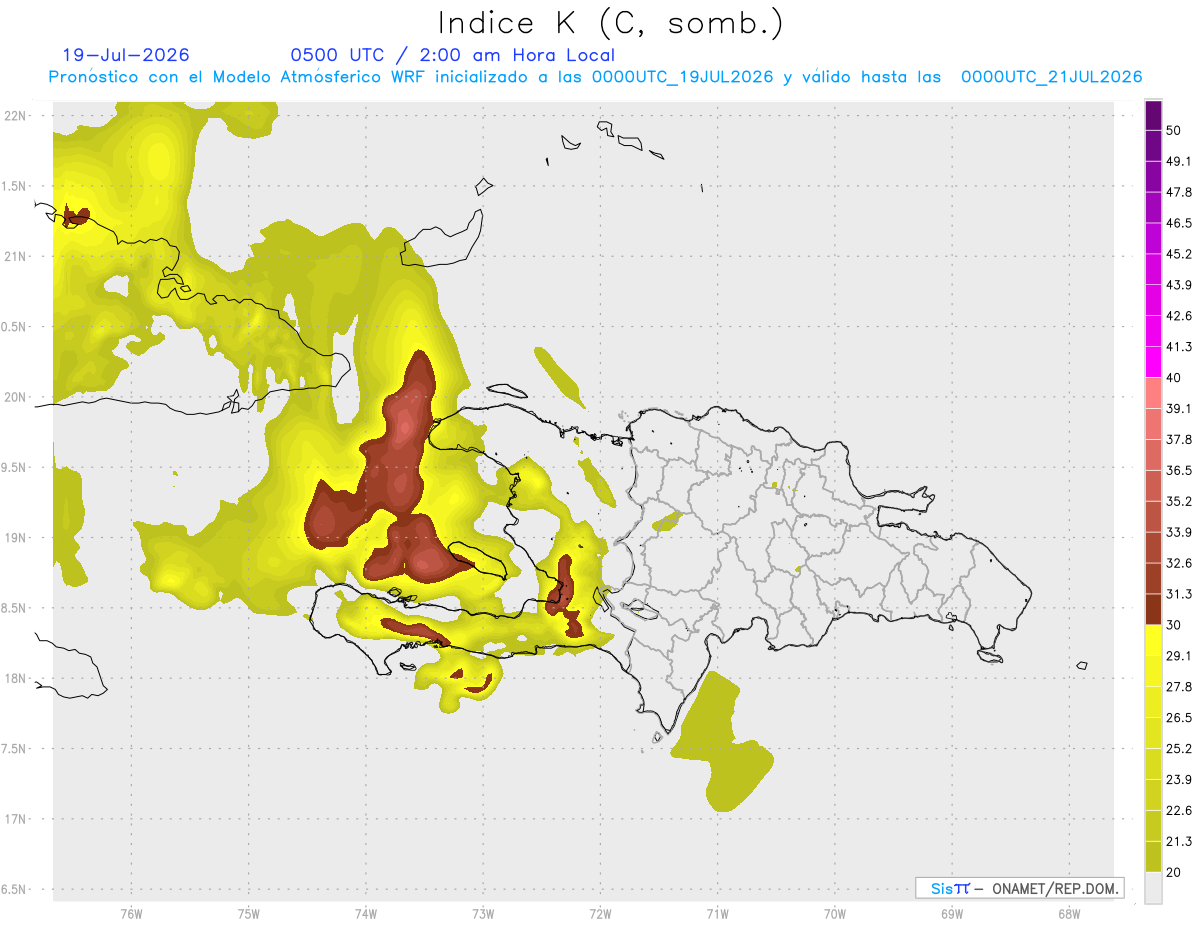This screenshot has height=927, width=1200.
Task: Click "0500 UTC / 2:00 am Hora Local"
Action: 453,55
